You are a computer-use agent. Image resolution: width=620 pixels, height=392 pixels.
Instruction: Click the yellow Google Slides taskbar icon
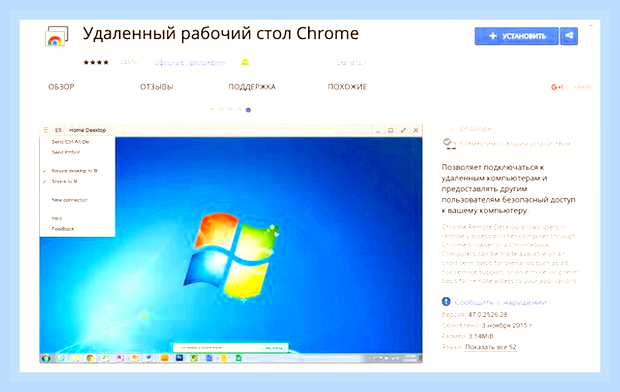[224, 358]
